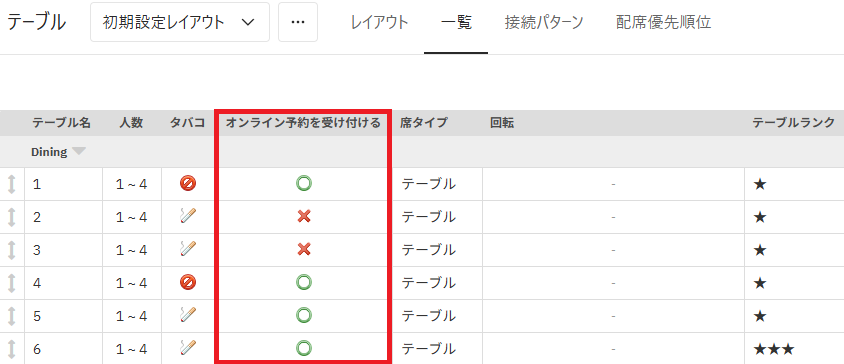Click the smoking cigarette icon for table 2

click(x=188, y=216)
